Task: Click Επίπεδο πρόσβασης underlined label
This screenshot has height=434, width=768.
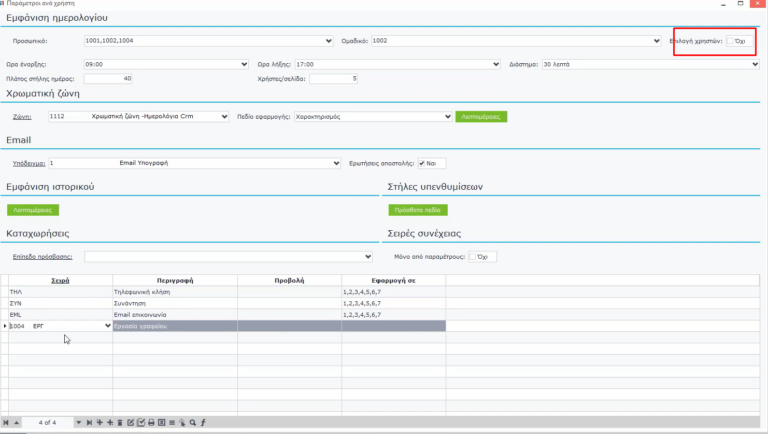Action: pos(43,257)
